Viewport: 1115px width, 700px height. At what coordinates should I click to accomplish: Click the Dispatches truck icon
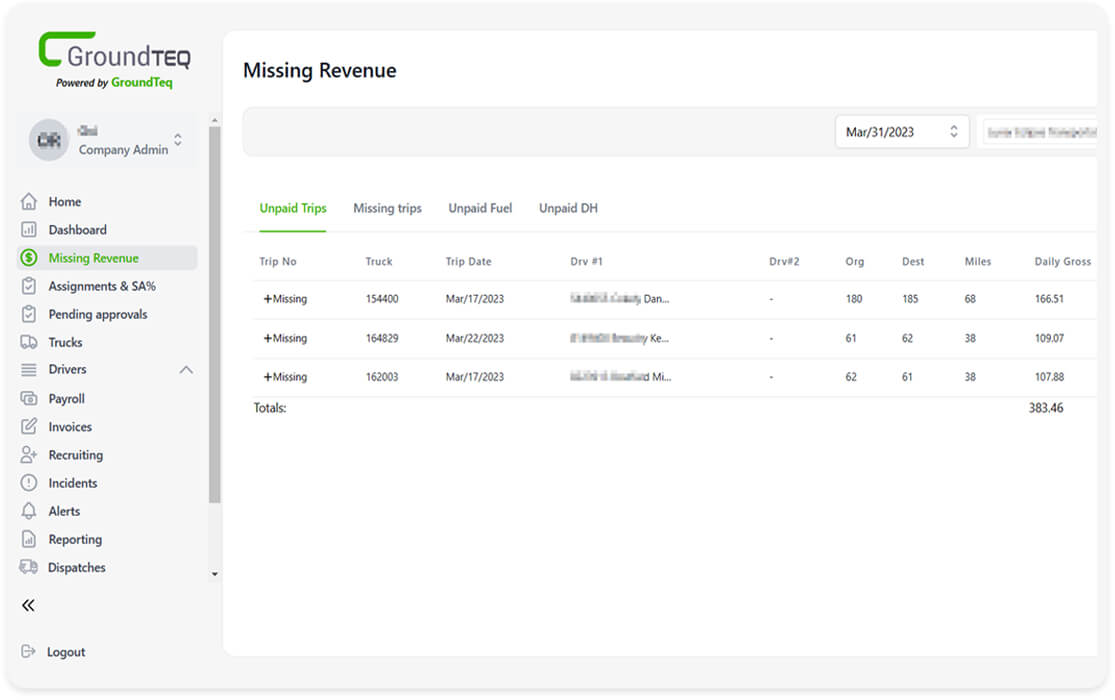point(28,568)
